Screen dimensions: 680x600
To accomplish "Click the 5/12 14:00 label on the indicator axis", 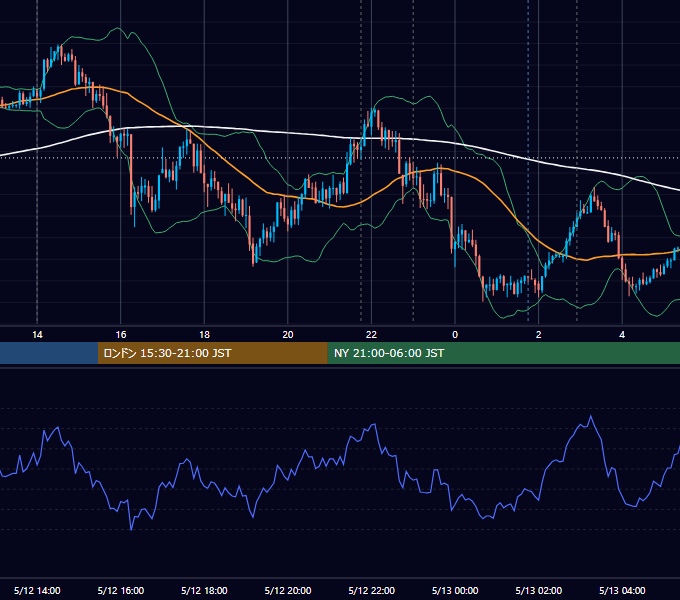I will (37, 590).
